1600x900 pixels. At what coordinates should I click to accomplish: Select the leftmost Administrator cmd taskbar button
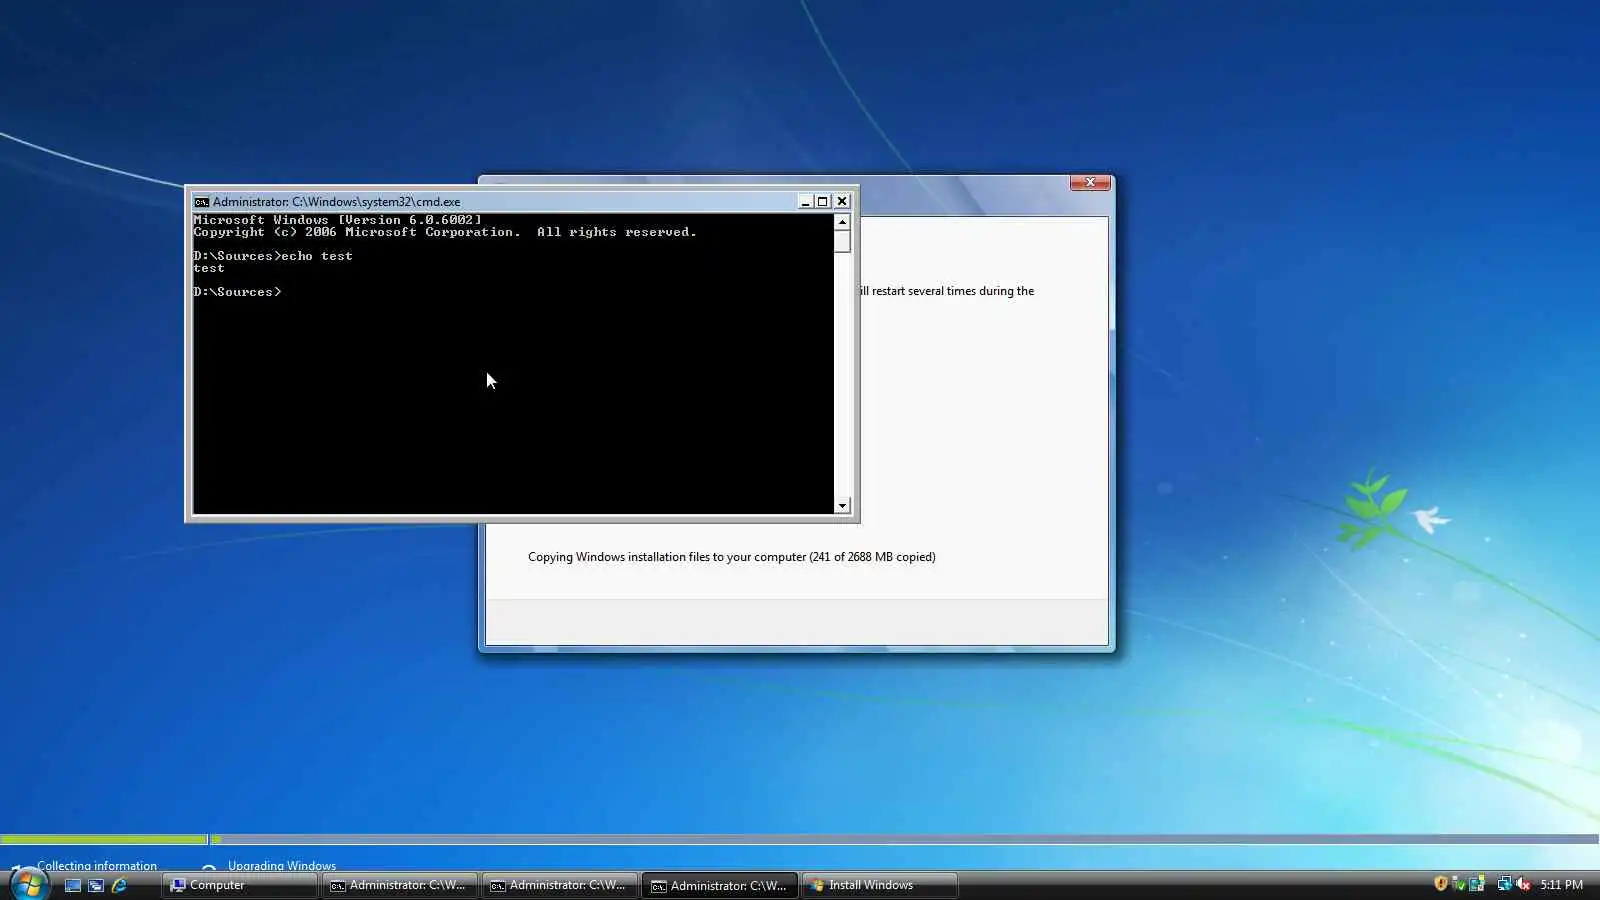click(x=400, y=885)
